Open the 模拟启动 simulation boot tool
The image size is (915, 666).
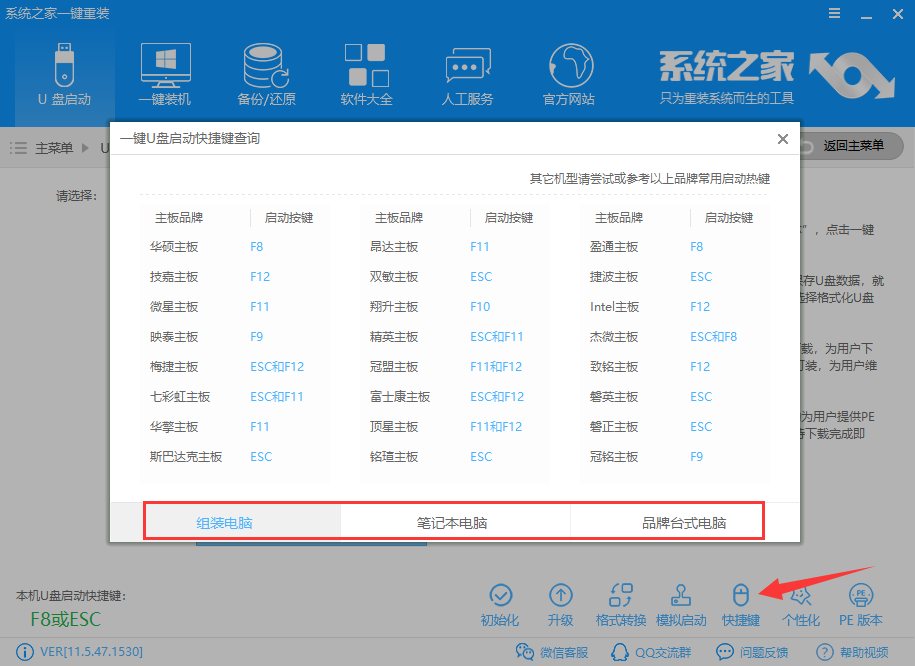[x=681, y=603]
